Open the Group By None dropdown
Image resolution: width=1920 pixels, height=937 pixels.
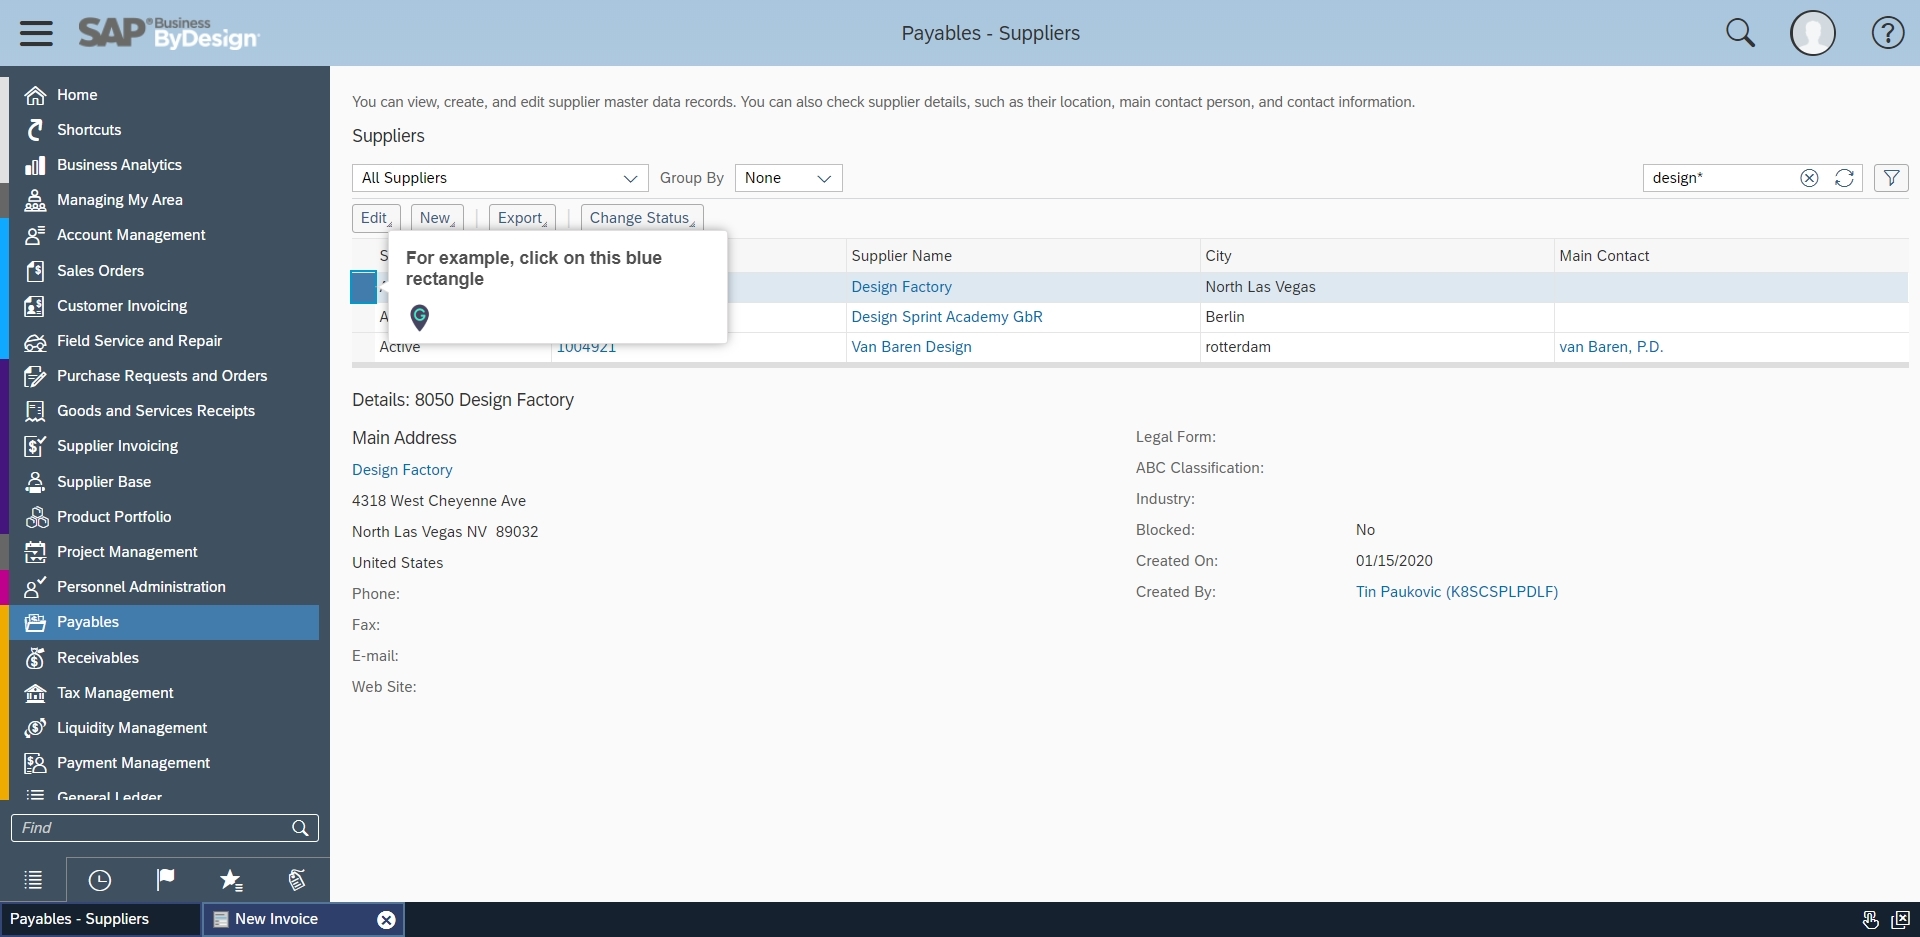[789, 178]
